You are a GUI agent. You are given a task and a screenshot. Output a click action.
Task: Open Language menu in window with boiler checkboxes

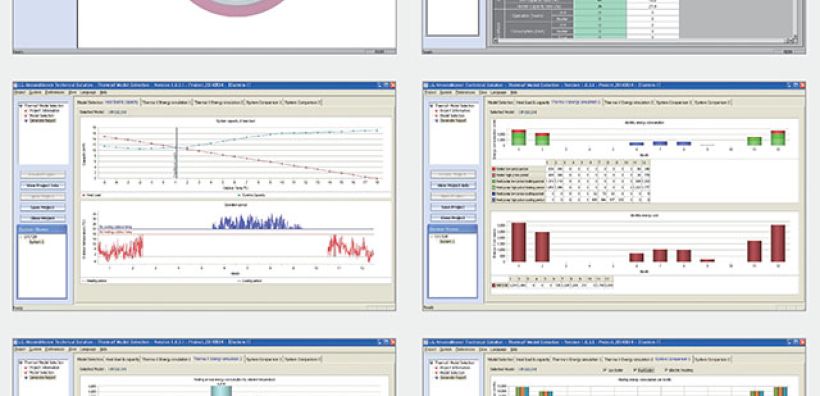pos(498,349)
